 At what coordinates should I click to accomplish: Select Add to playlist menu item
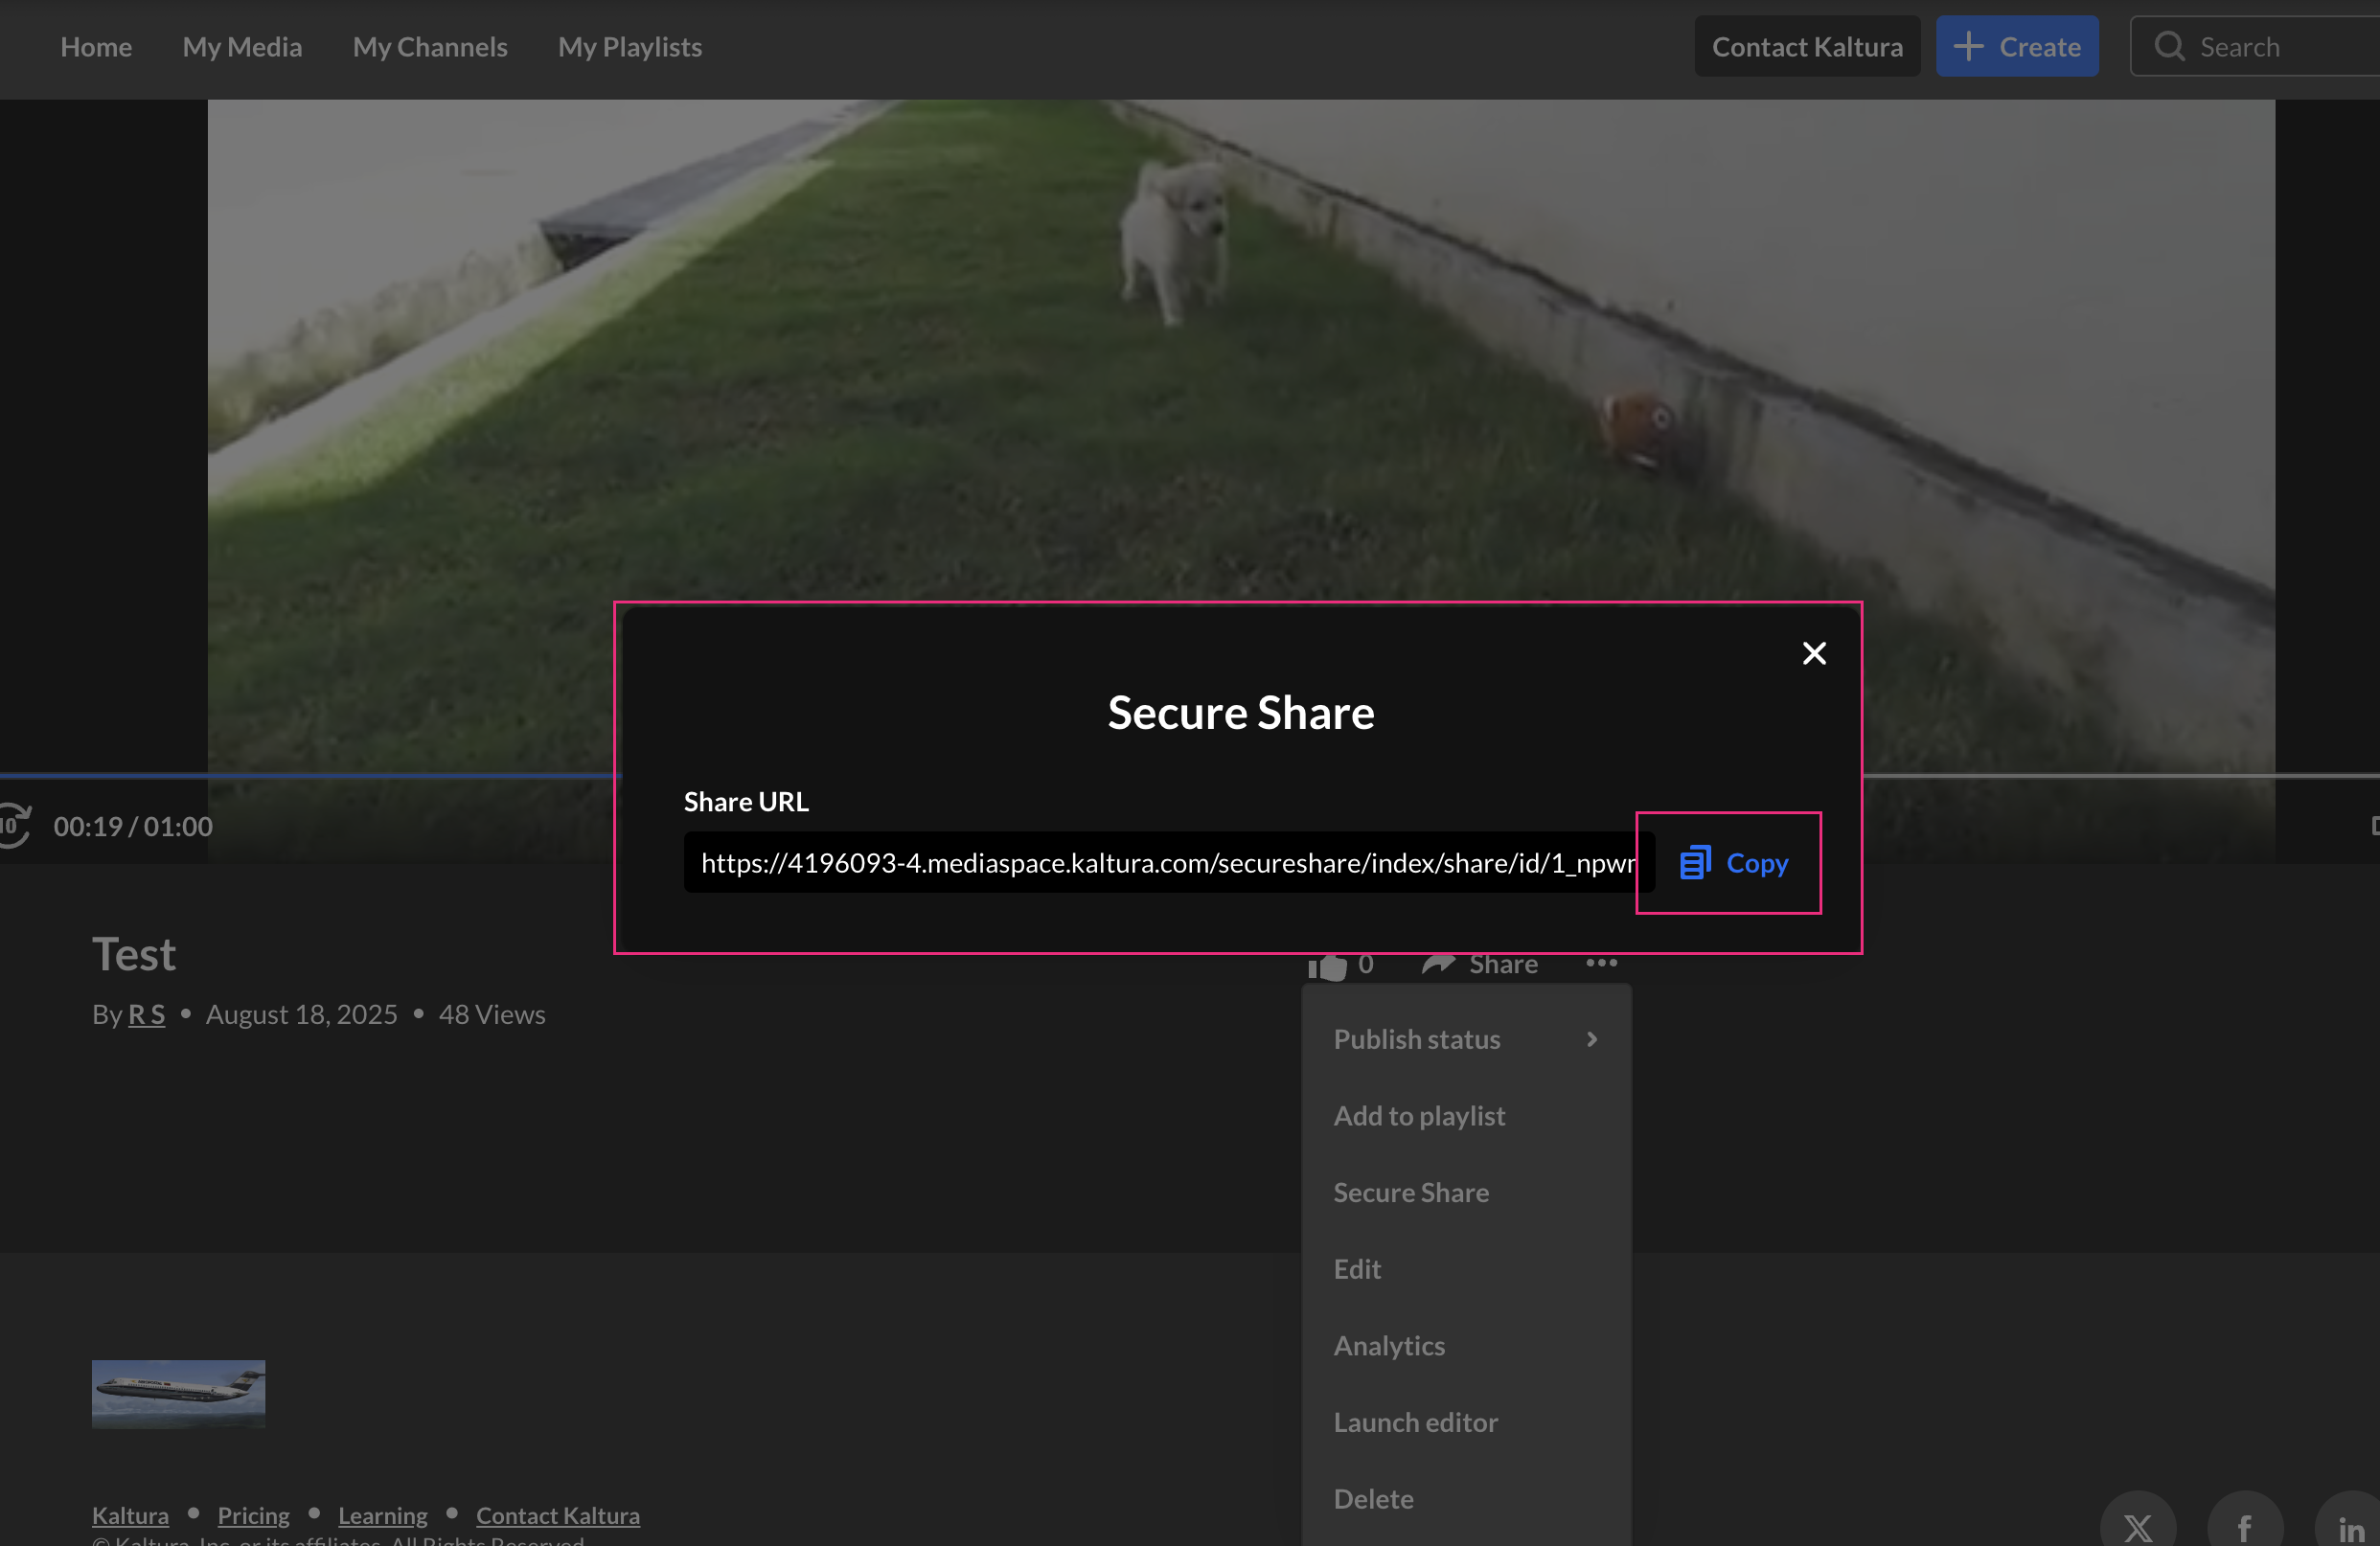[x=1418, y=1115]
